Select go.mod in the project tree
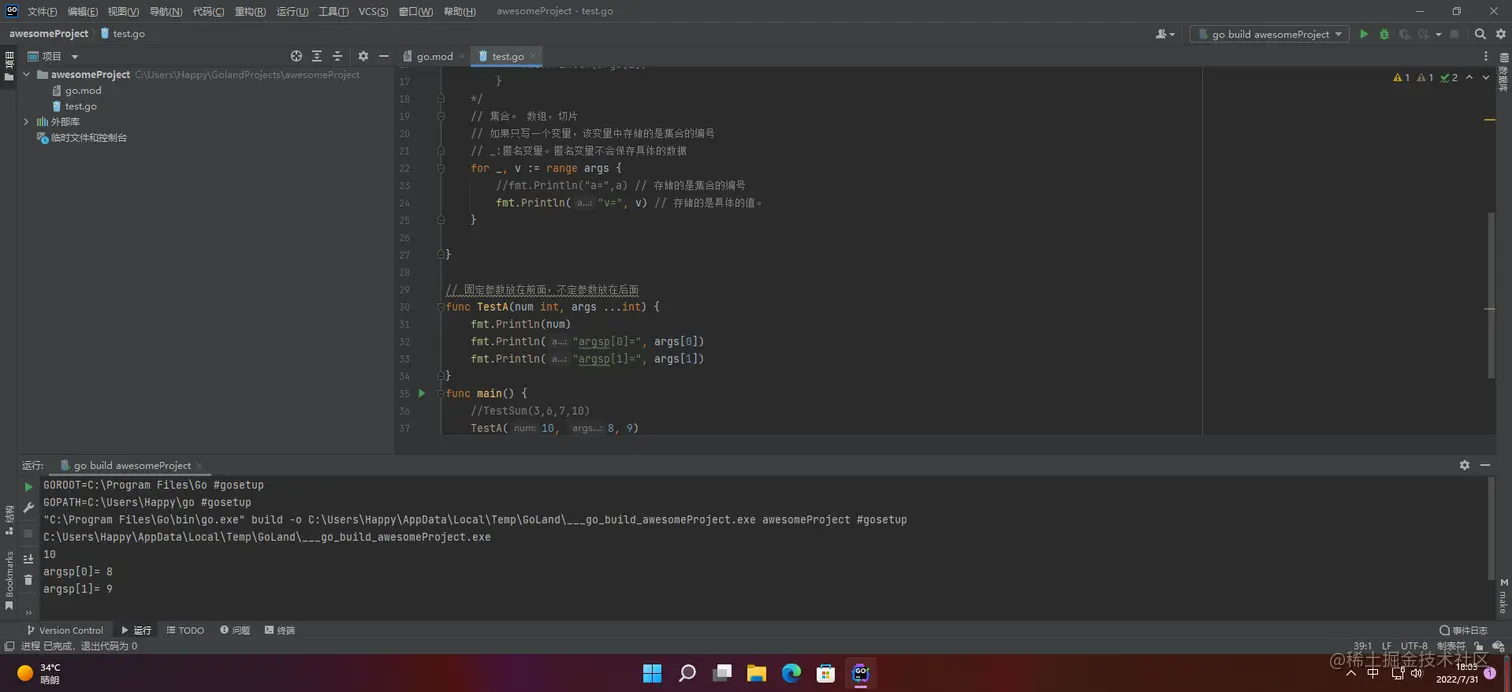1512x692 pixels. click(x=83, y=90)
